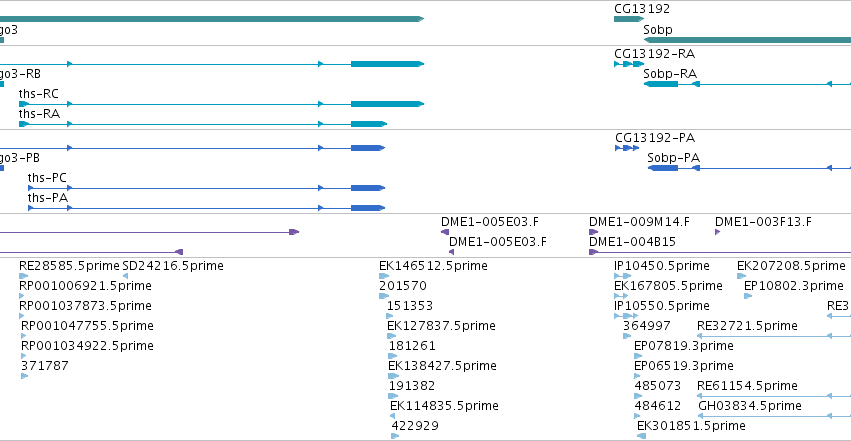Viewport: 851px width, 441px height.
Task: Select the CG13192-PA protein label
Action: tap(655, 138)
